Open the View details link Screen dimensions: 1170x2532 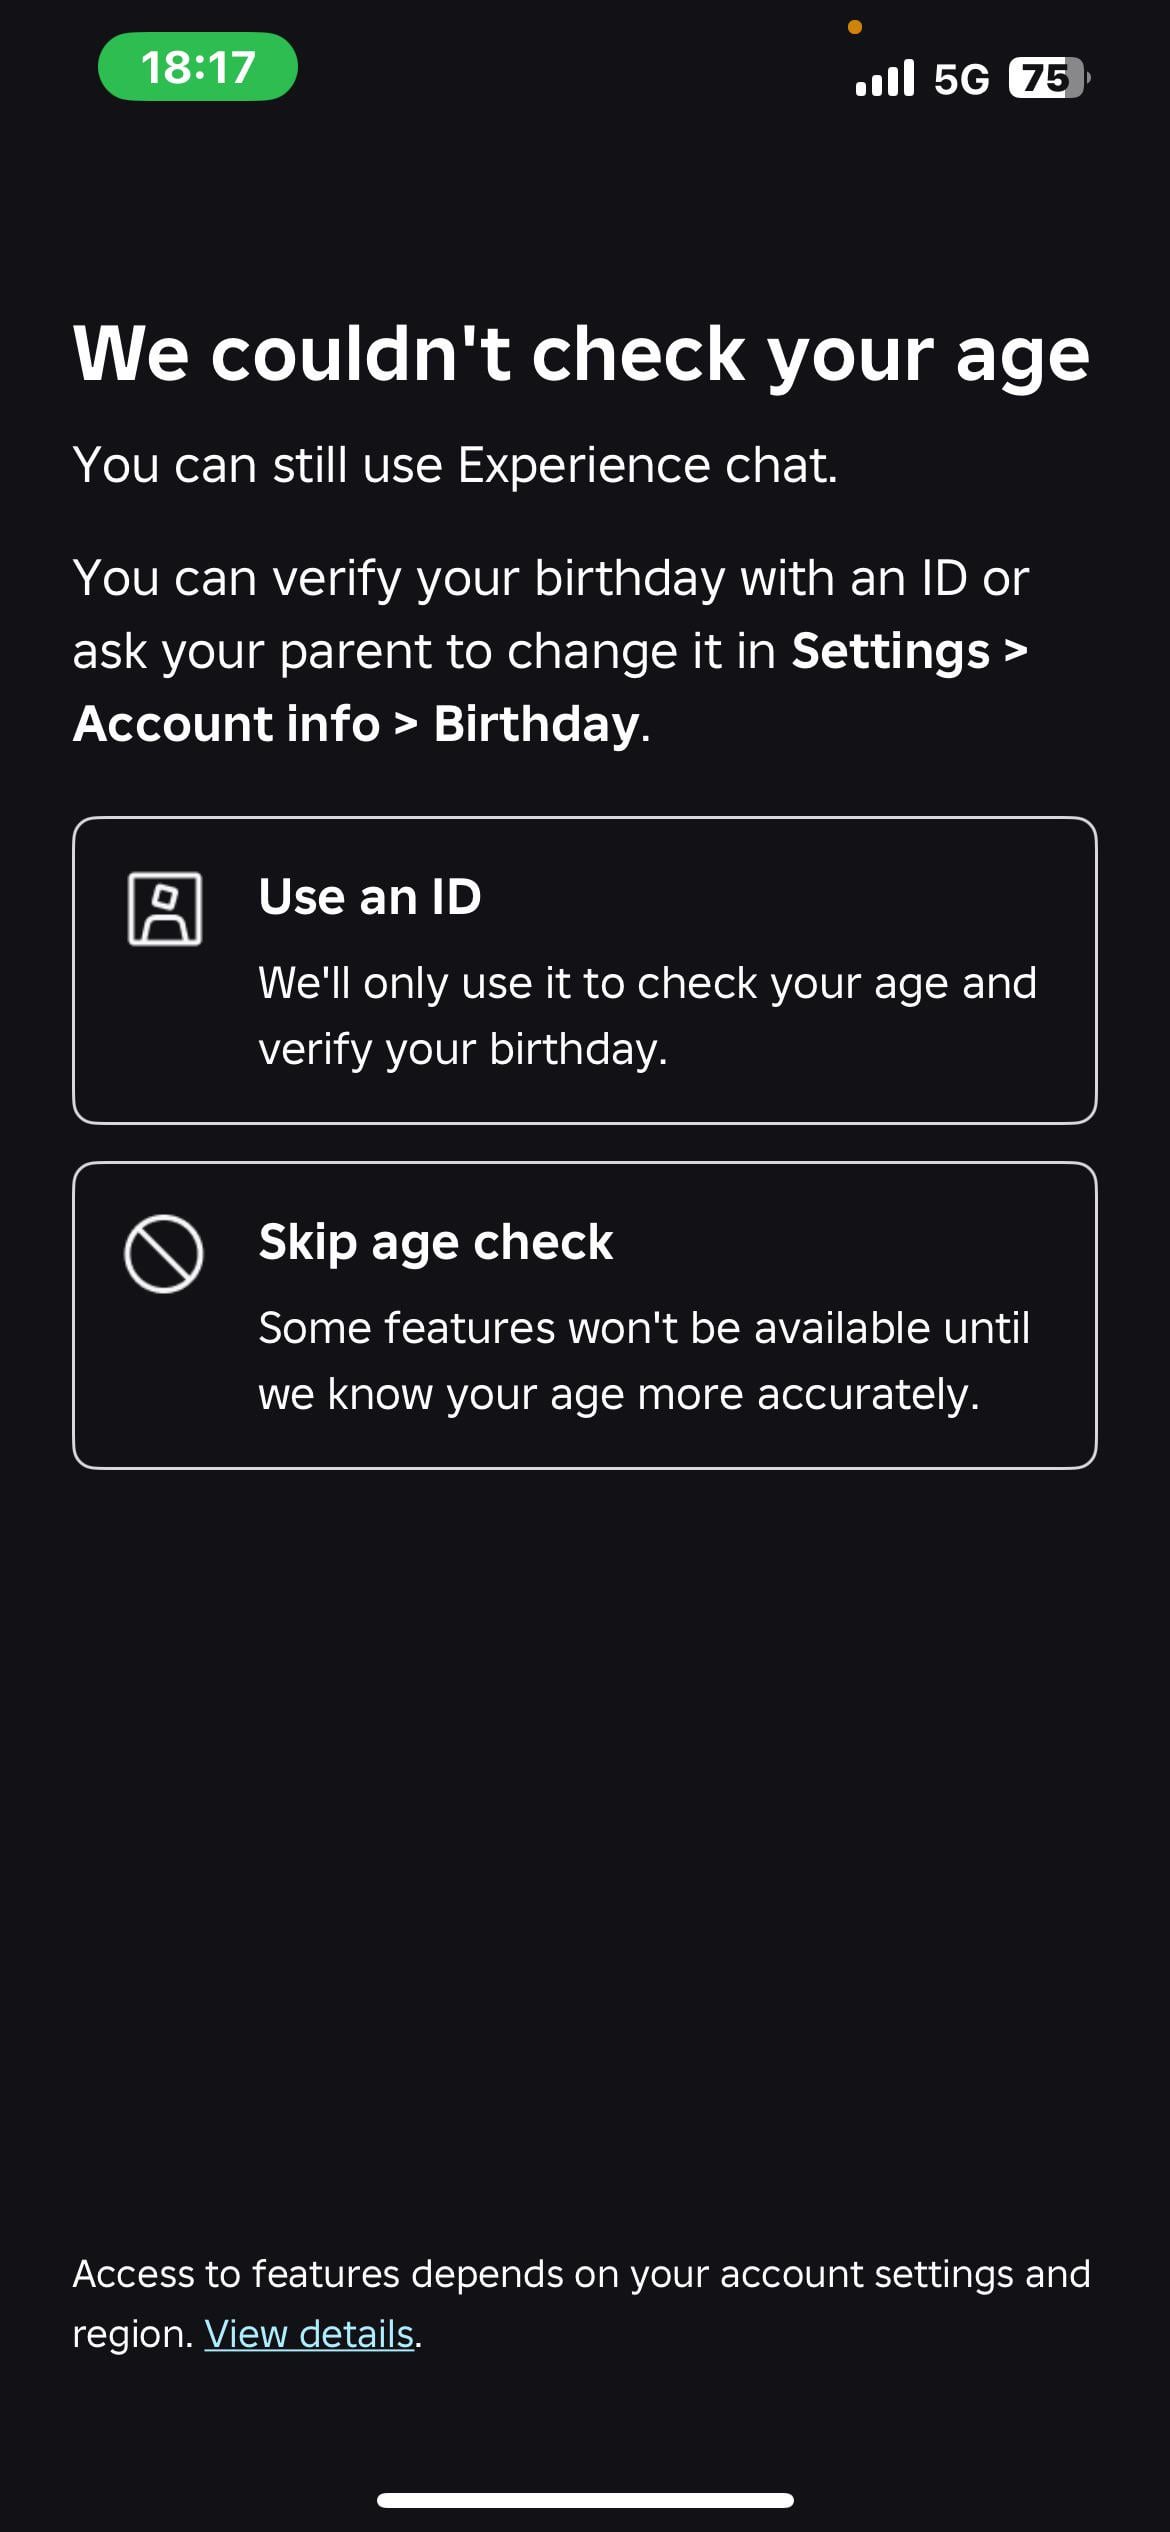click(x=309, y=2334)
